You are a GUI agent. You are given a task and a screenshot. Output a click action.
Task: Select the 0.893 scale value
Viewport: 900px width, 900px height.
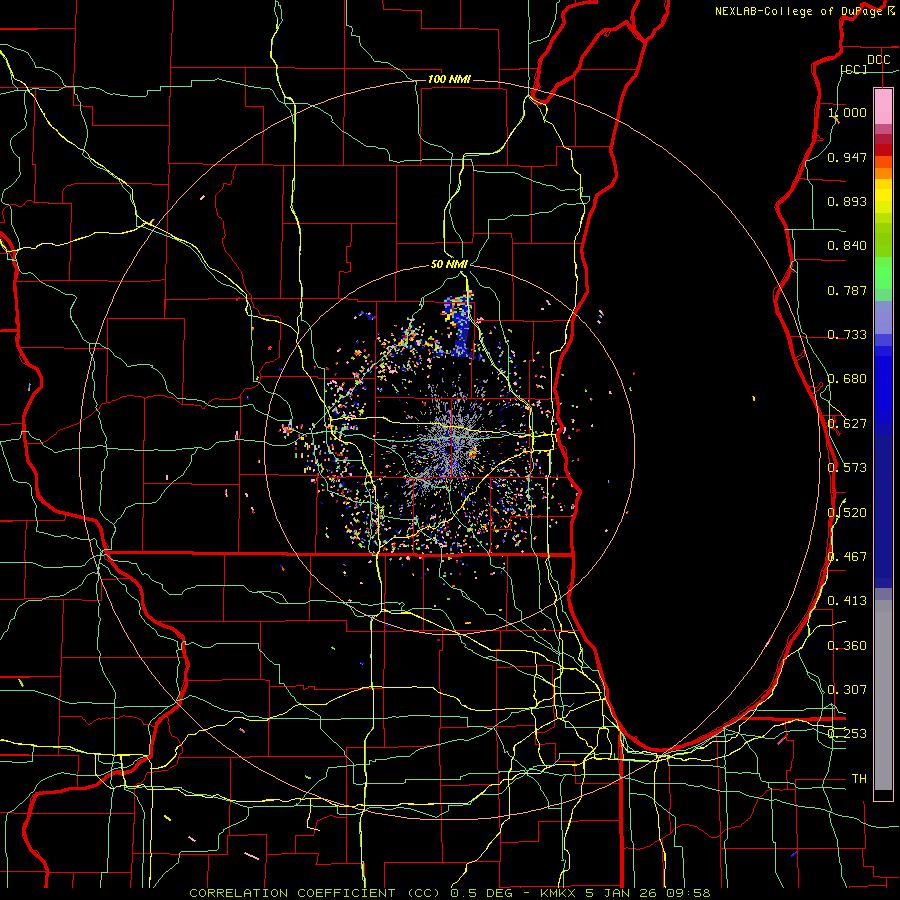[x=847, y=201]
